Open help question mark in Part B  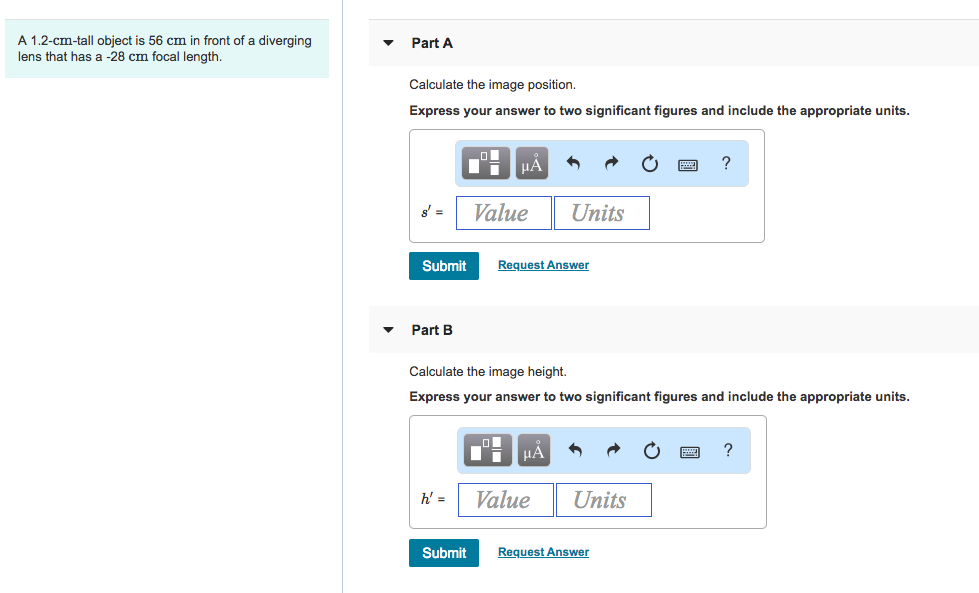point(728,450)
